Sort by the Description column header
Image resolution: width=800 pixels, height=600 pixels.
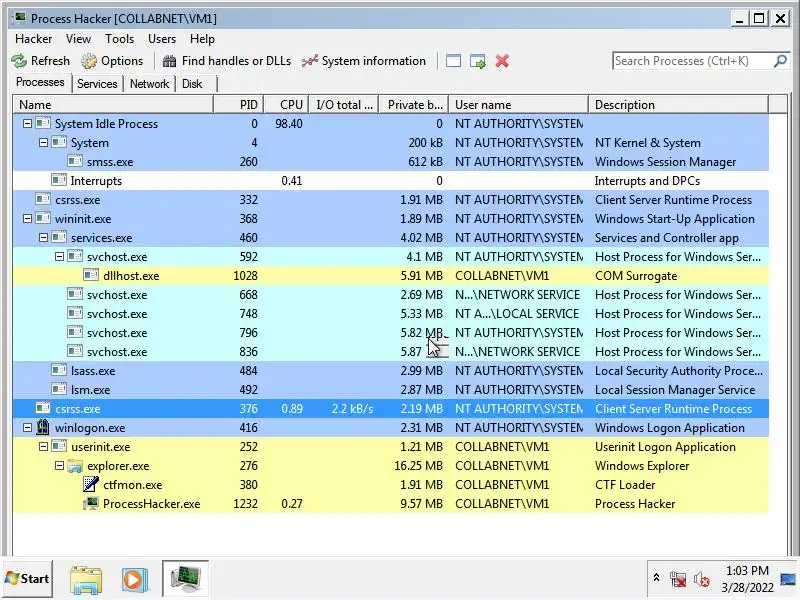(679, 105)
